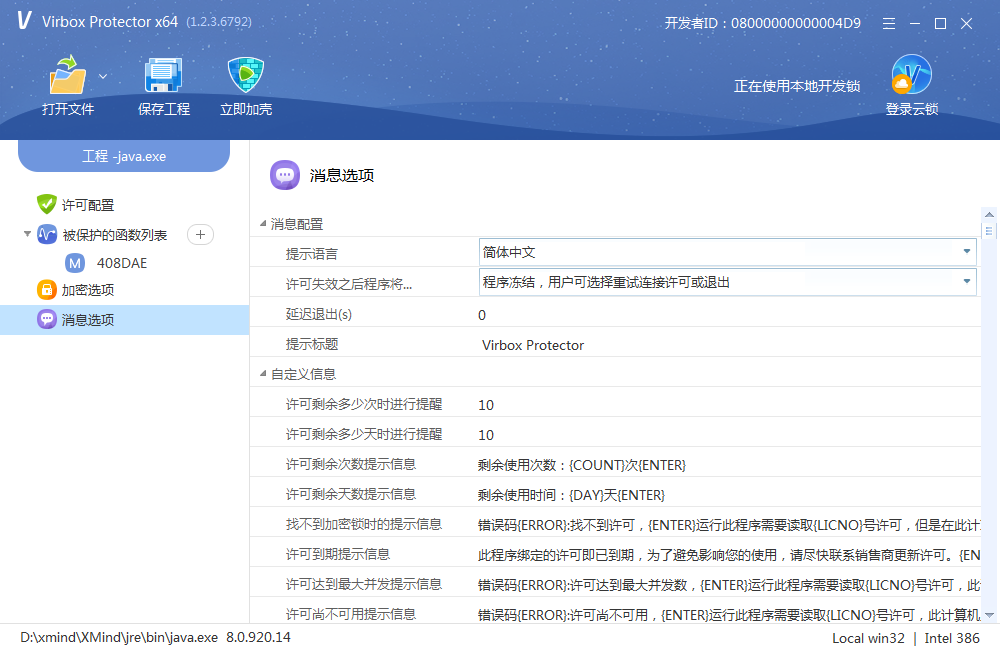
Task: Select 消息选项 in the sidebar
Action: (x=88, y=320)
